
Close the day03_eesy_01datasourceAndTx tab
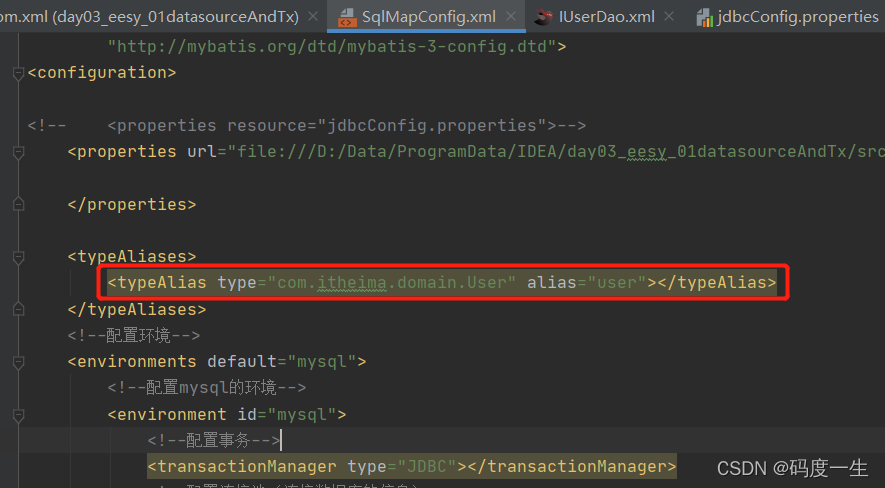313,17
